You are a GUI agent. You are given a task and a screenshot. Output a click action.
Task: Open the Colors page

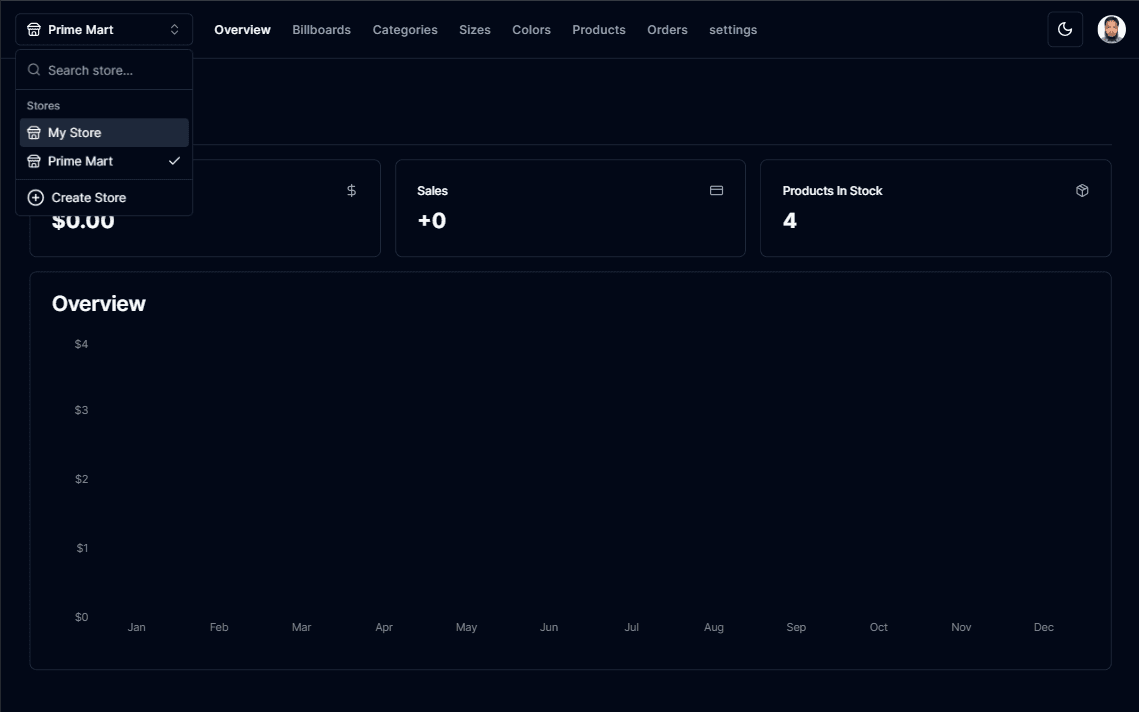pyautogui.click(x=531, y=30)
